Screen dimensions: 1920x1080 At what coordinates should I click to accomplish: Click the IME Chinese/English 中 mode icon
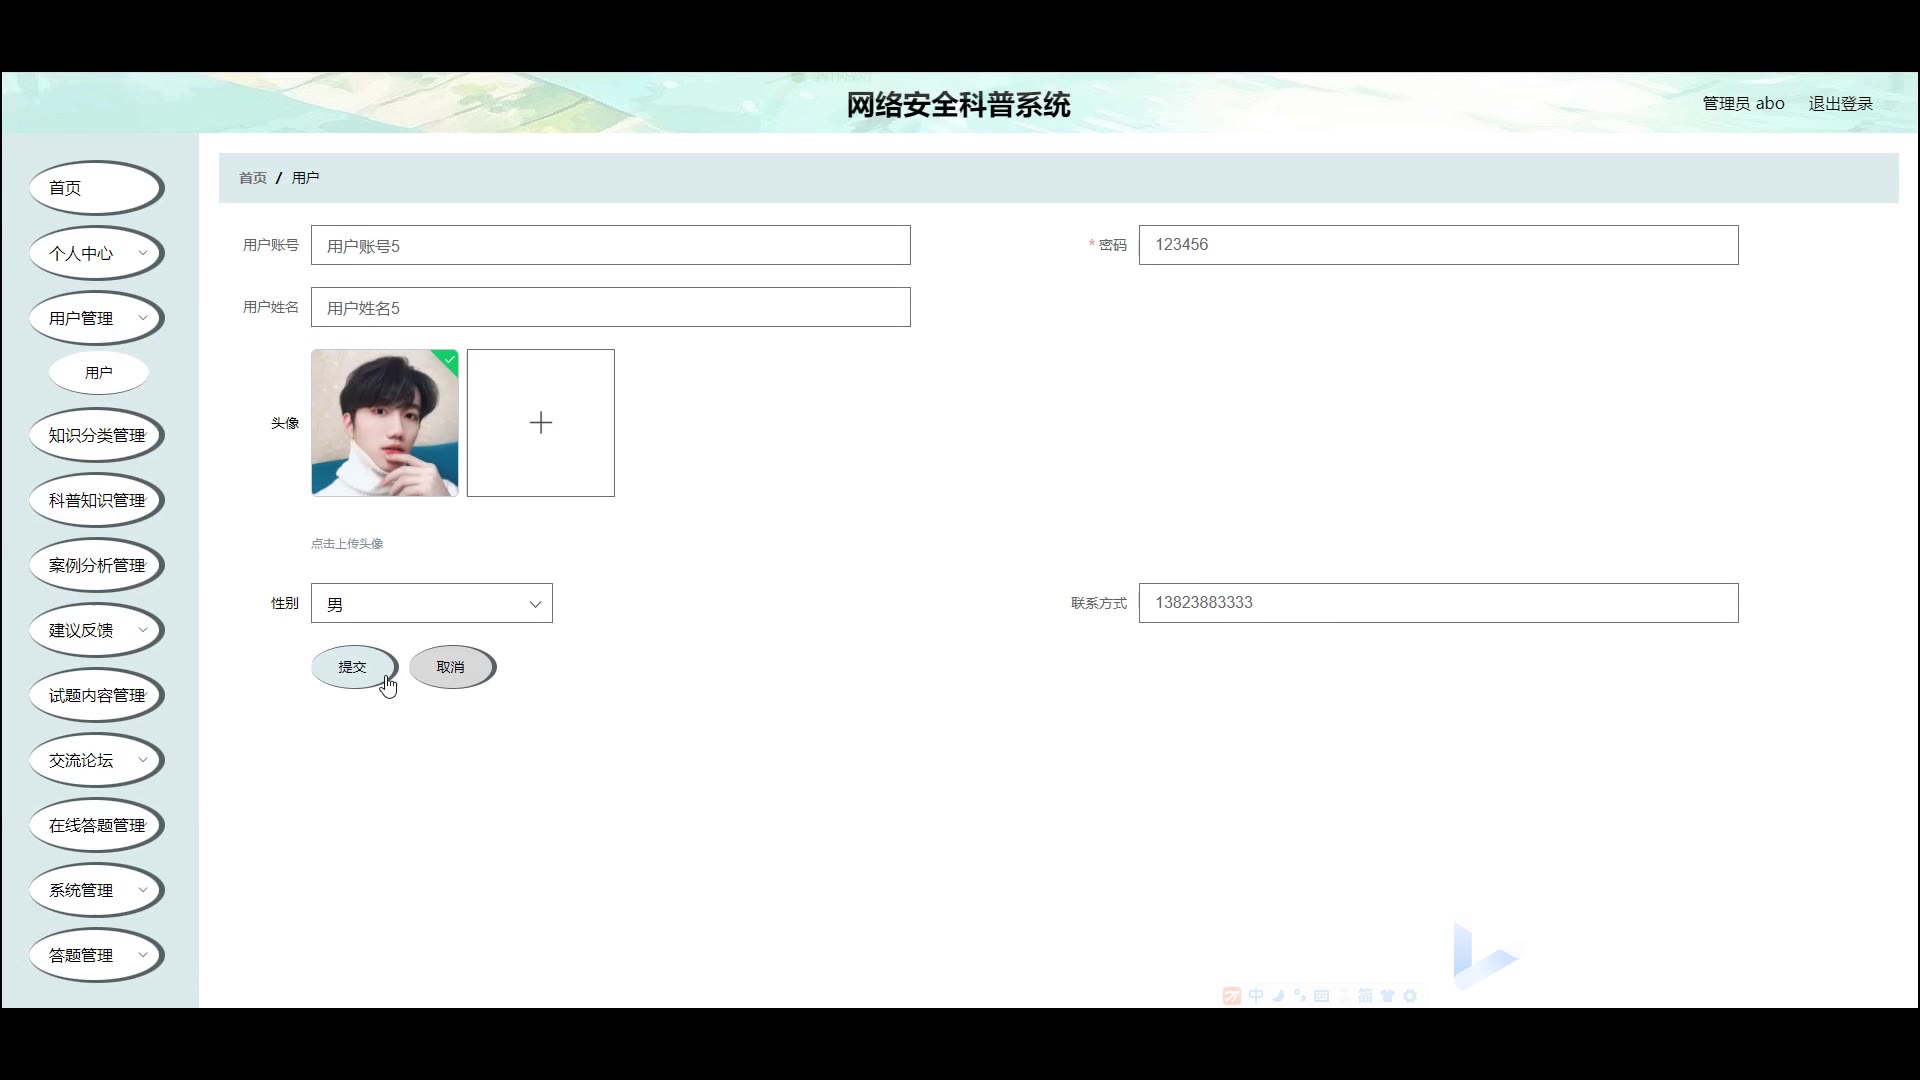(x=1256, y=996)
